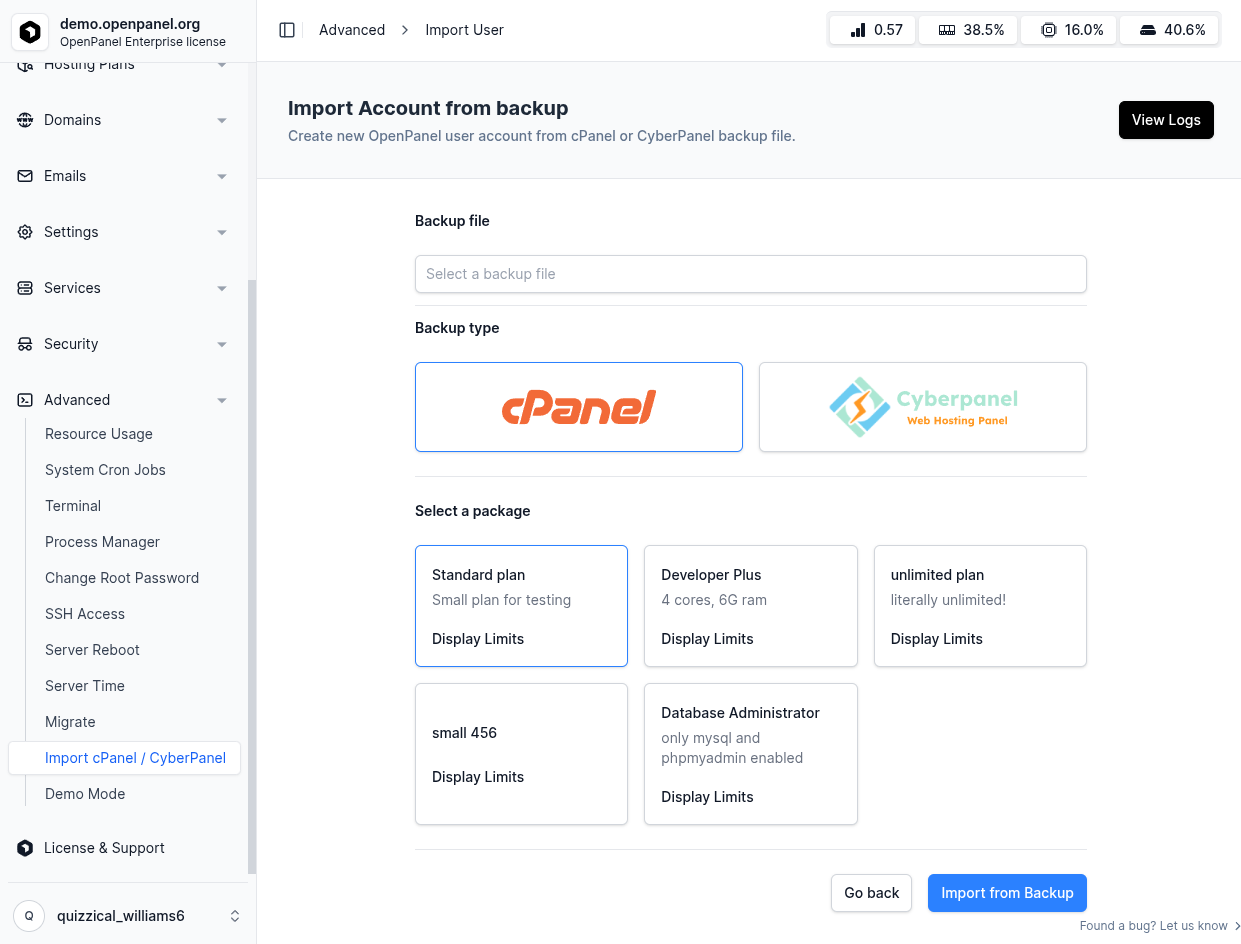Screen dimensions: 1241x944
Task: Open Demo Mode page
Action: (85, 794)
